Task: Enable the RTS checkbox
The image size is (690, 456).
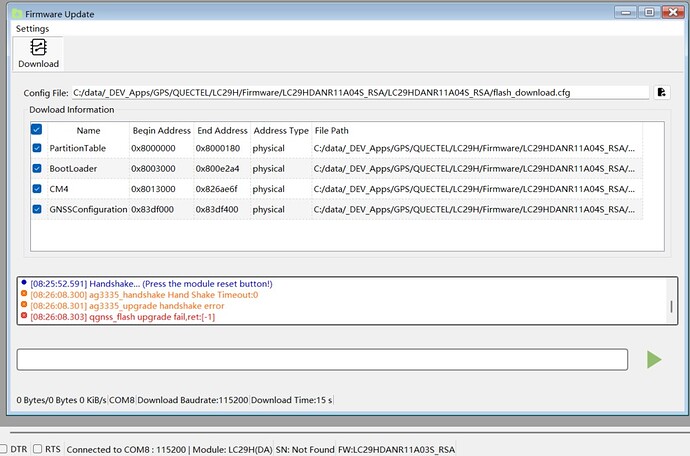Action: [x=38, y=449]
